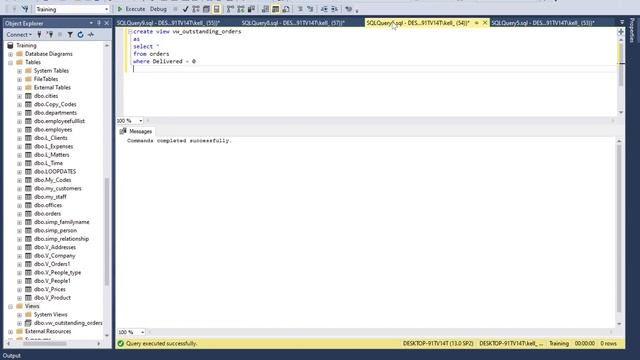Switch output to Results to File
This screenshot has height=360, width=640.
click(x=286, y=9)
